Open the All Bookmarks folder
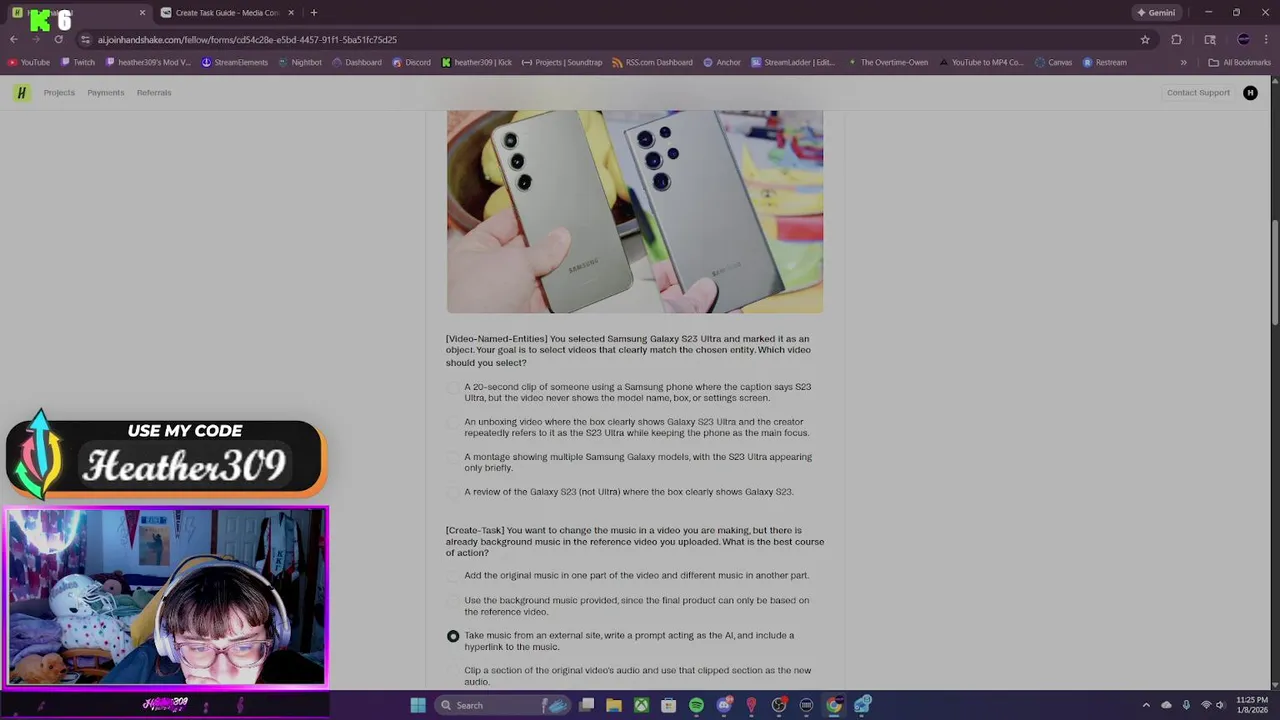This screenshot has height=720, width=1280. point(1240,62)
